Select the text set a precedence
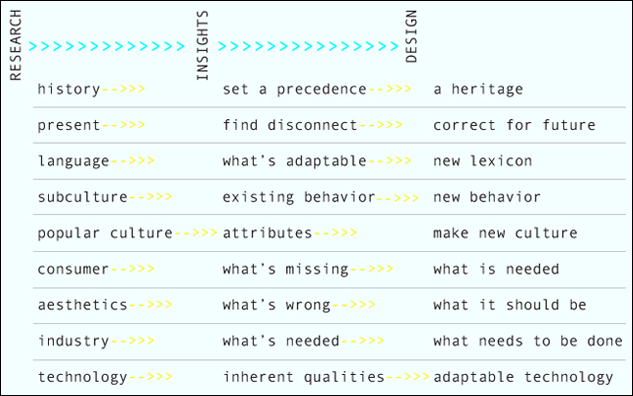The width and height of the screenshot is (633, 396). (294, 89)
